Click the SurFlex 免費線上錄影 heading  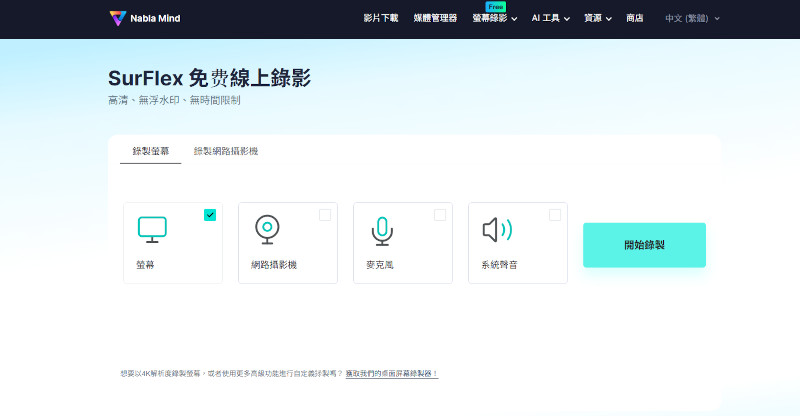tap(209, 78)
